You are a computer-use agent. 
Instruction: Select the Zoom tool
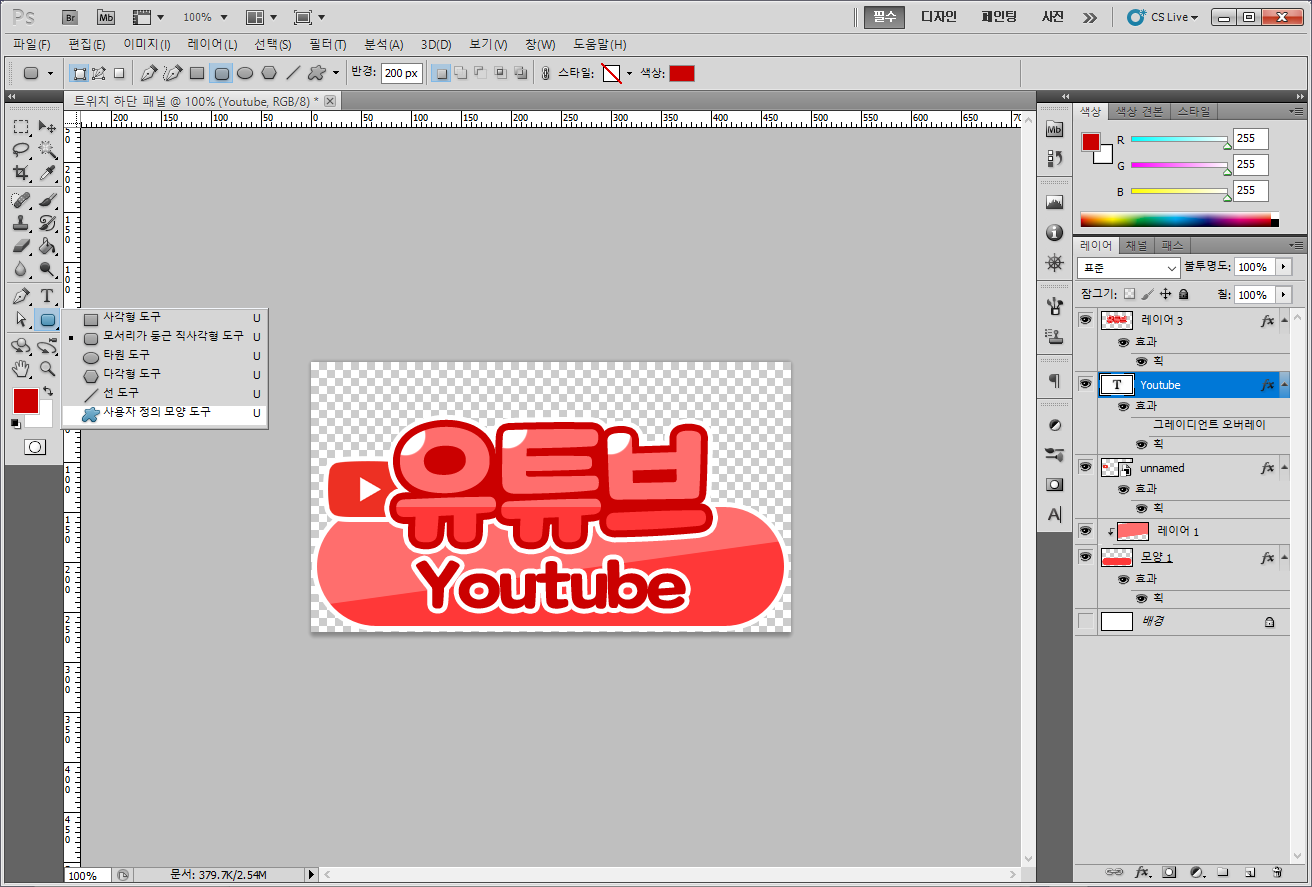point(47,369)
